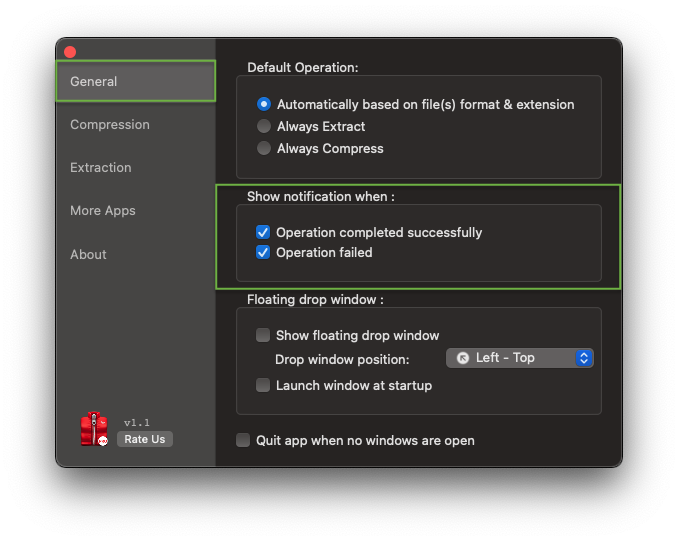Close the preferences window with red button
The width and height of the screenshot is (678, 541).
70,52
